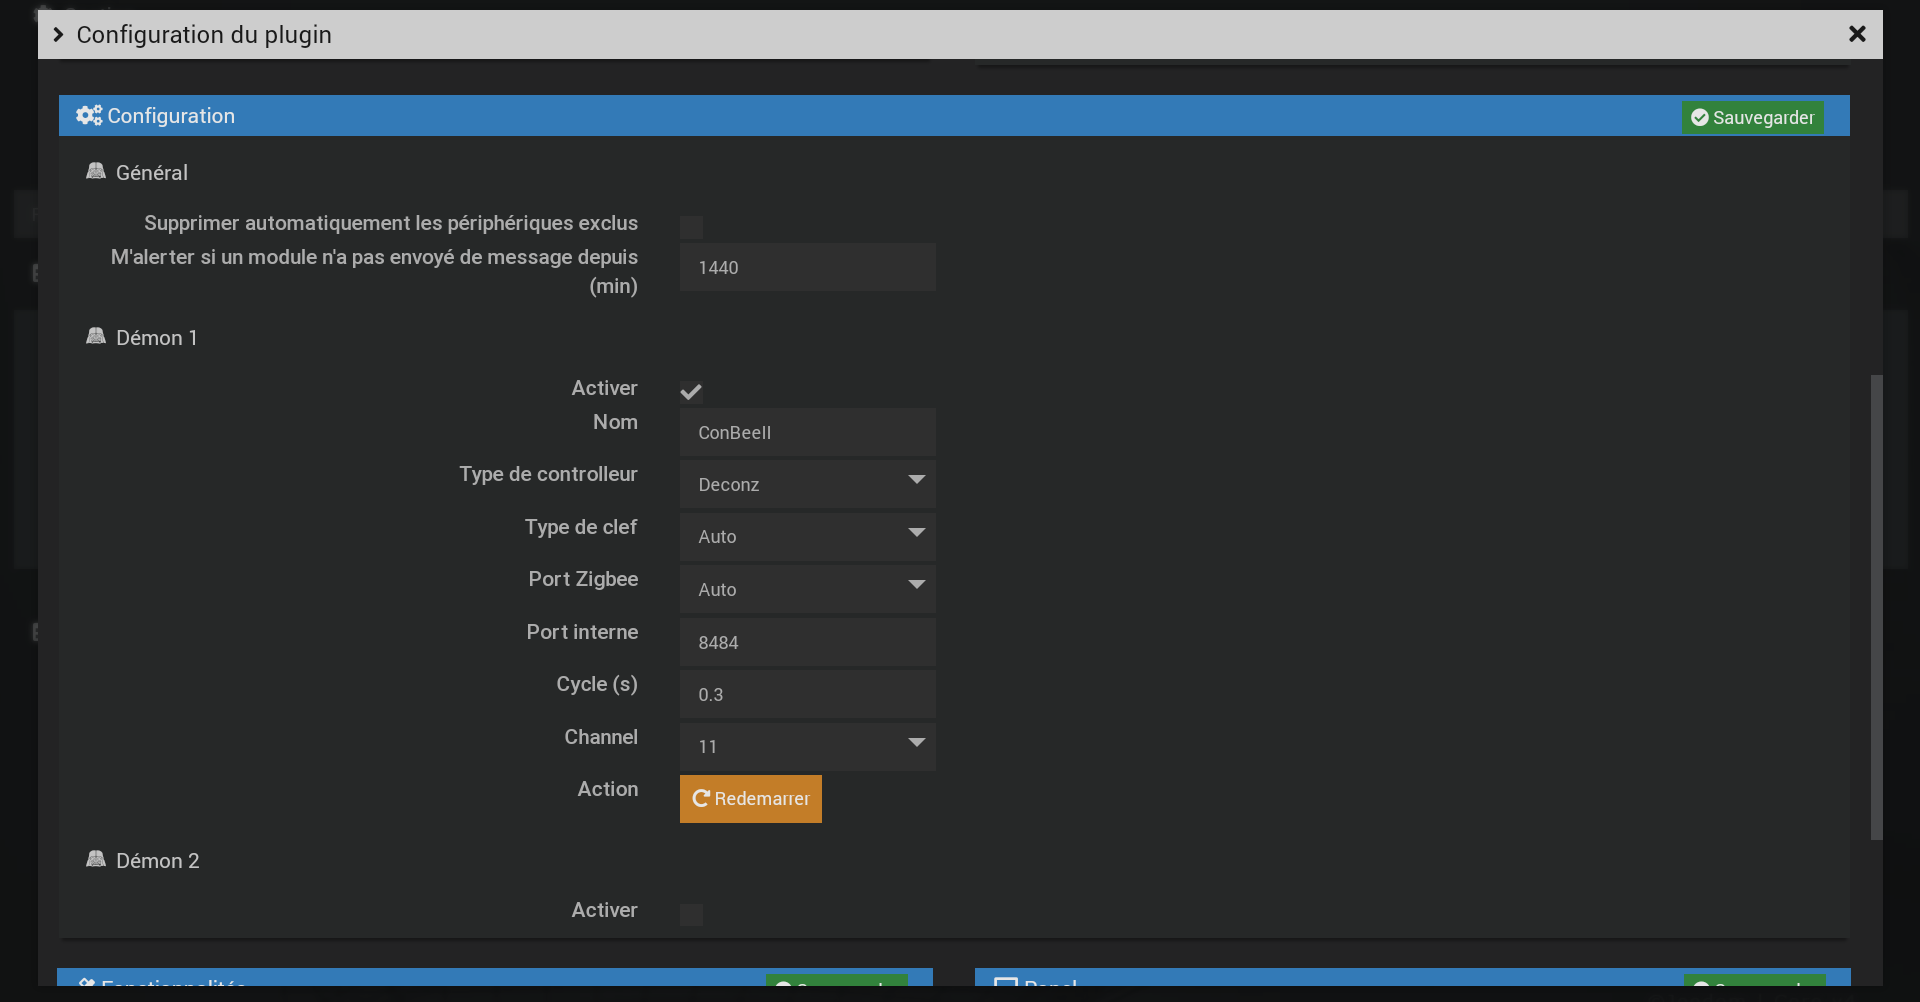Screen dimensions: 1920x1002
Task: Click the Action label
Action: coord(608,789)
